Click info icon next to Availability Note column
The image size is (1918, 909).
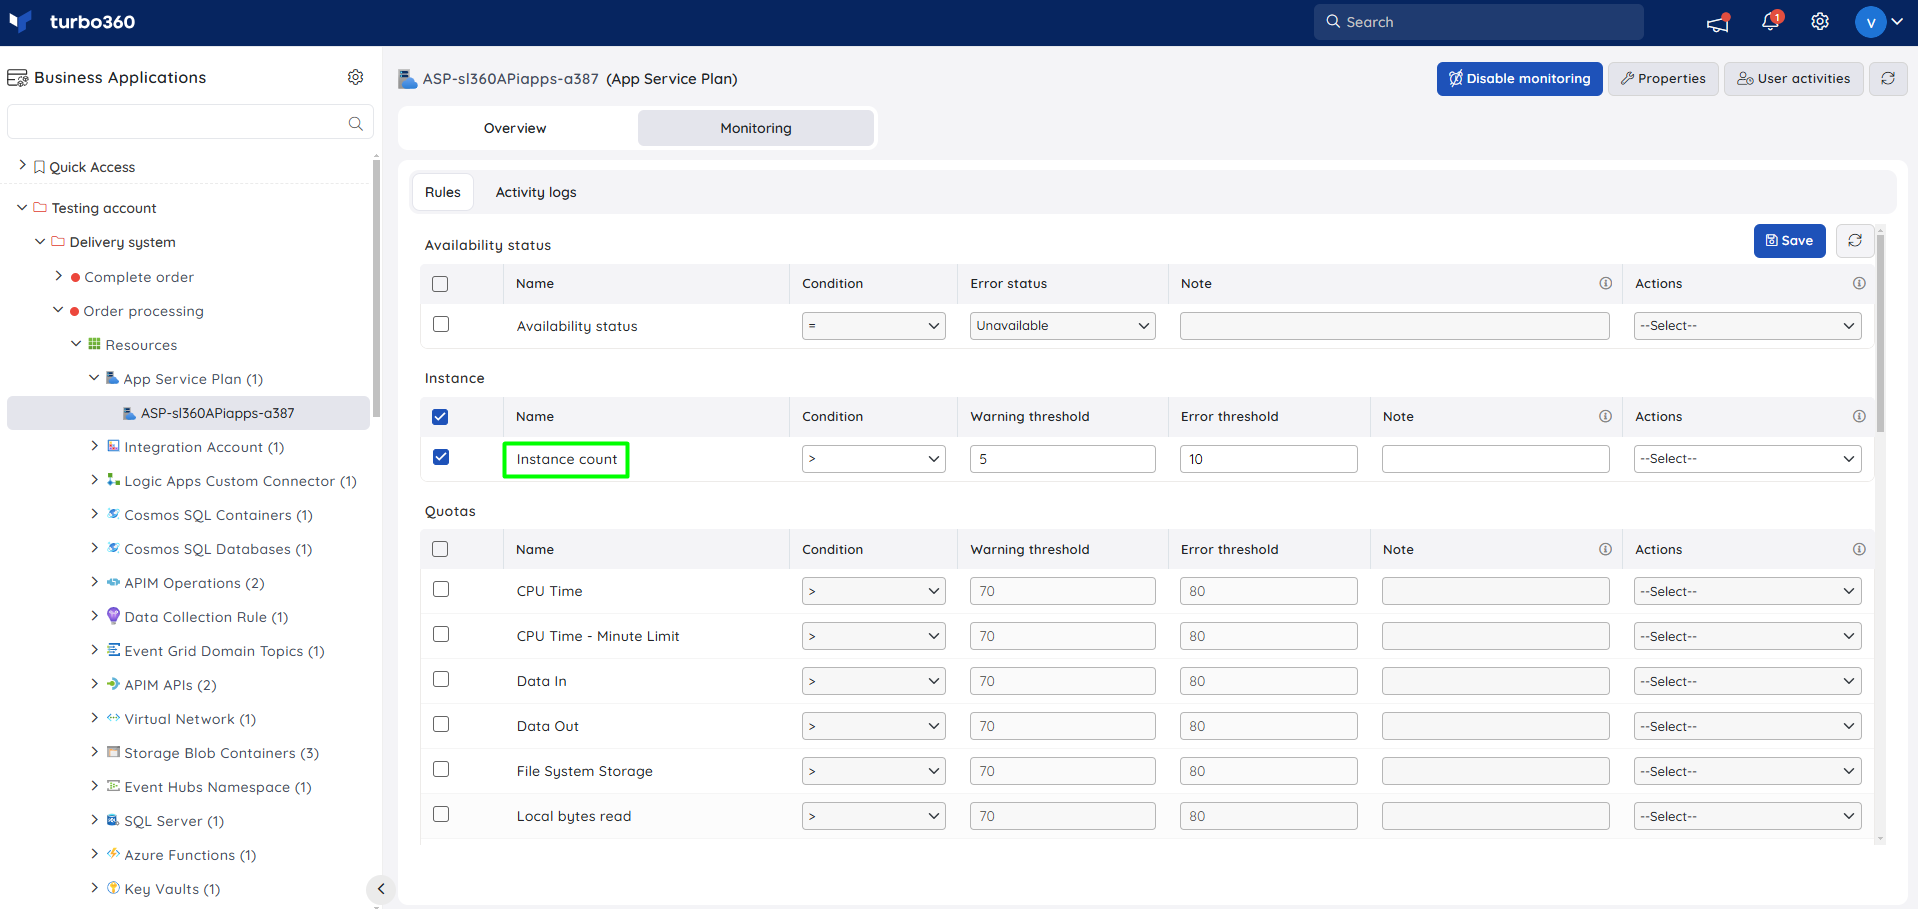click(1605, 284)
